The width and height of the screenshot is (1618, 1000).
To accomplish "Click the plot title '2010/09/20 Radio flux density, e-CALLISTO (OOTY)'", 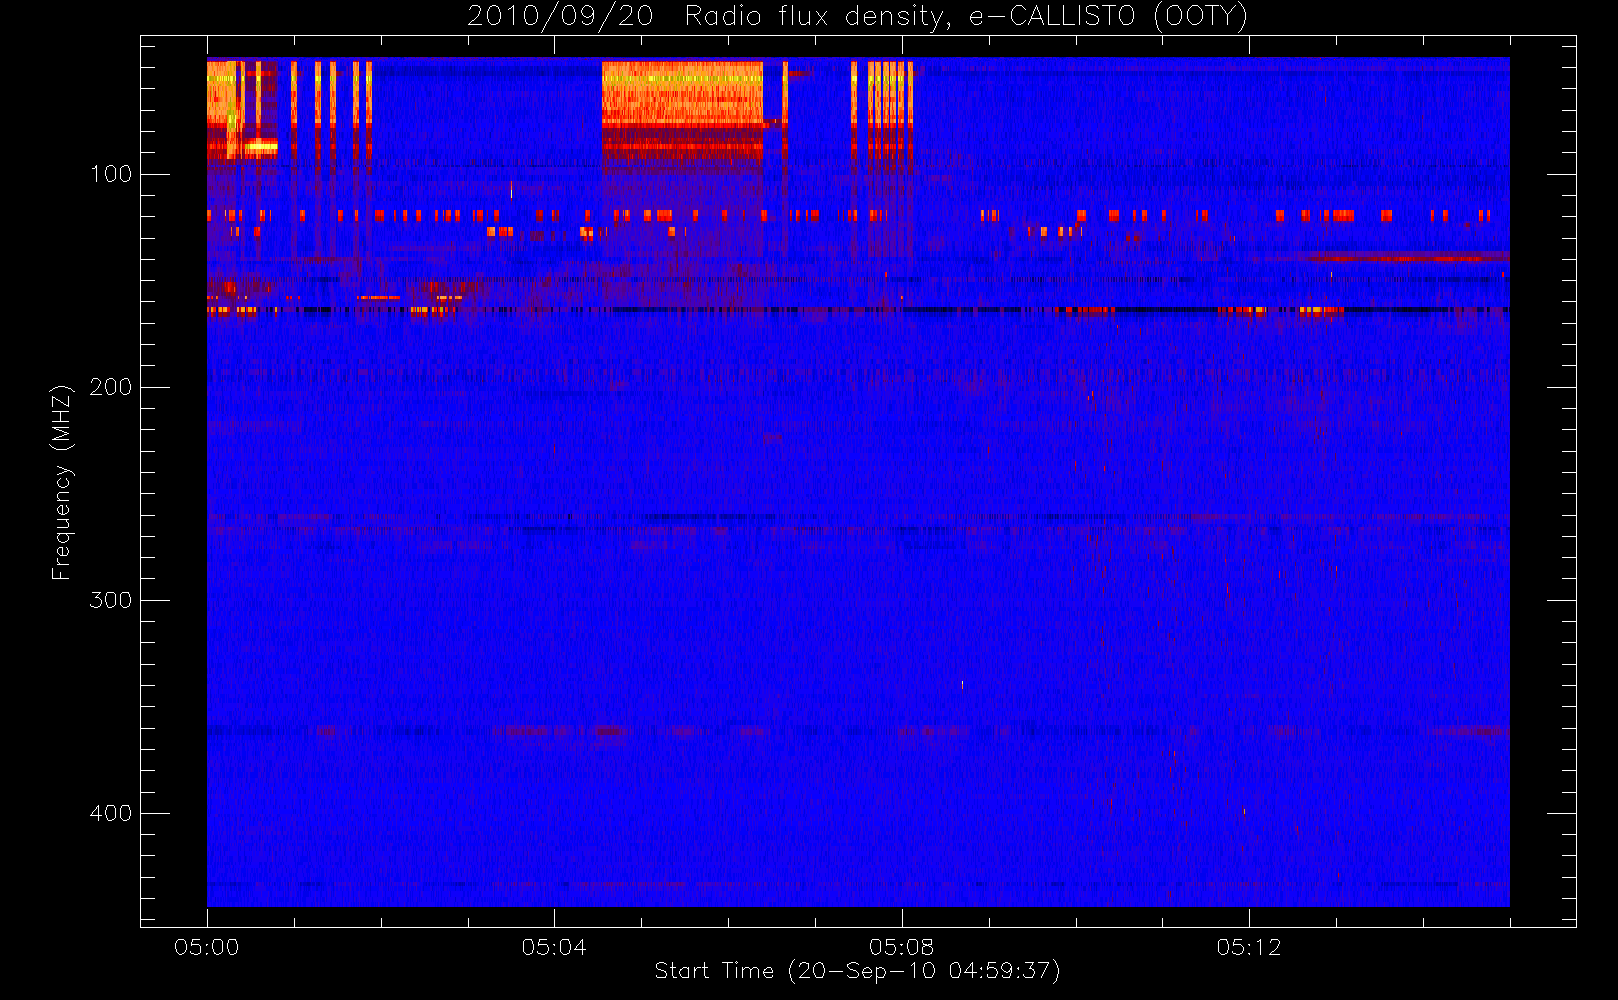I will [858, 17].
